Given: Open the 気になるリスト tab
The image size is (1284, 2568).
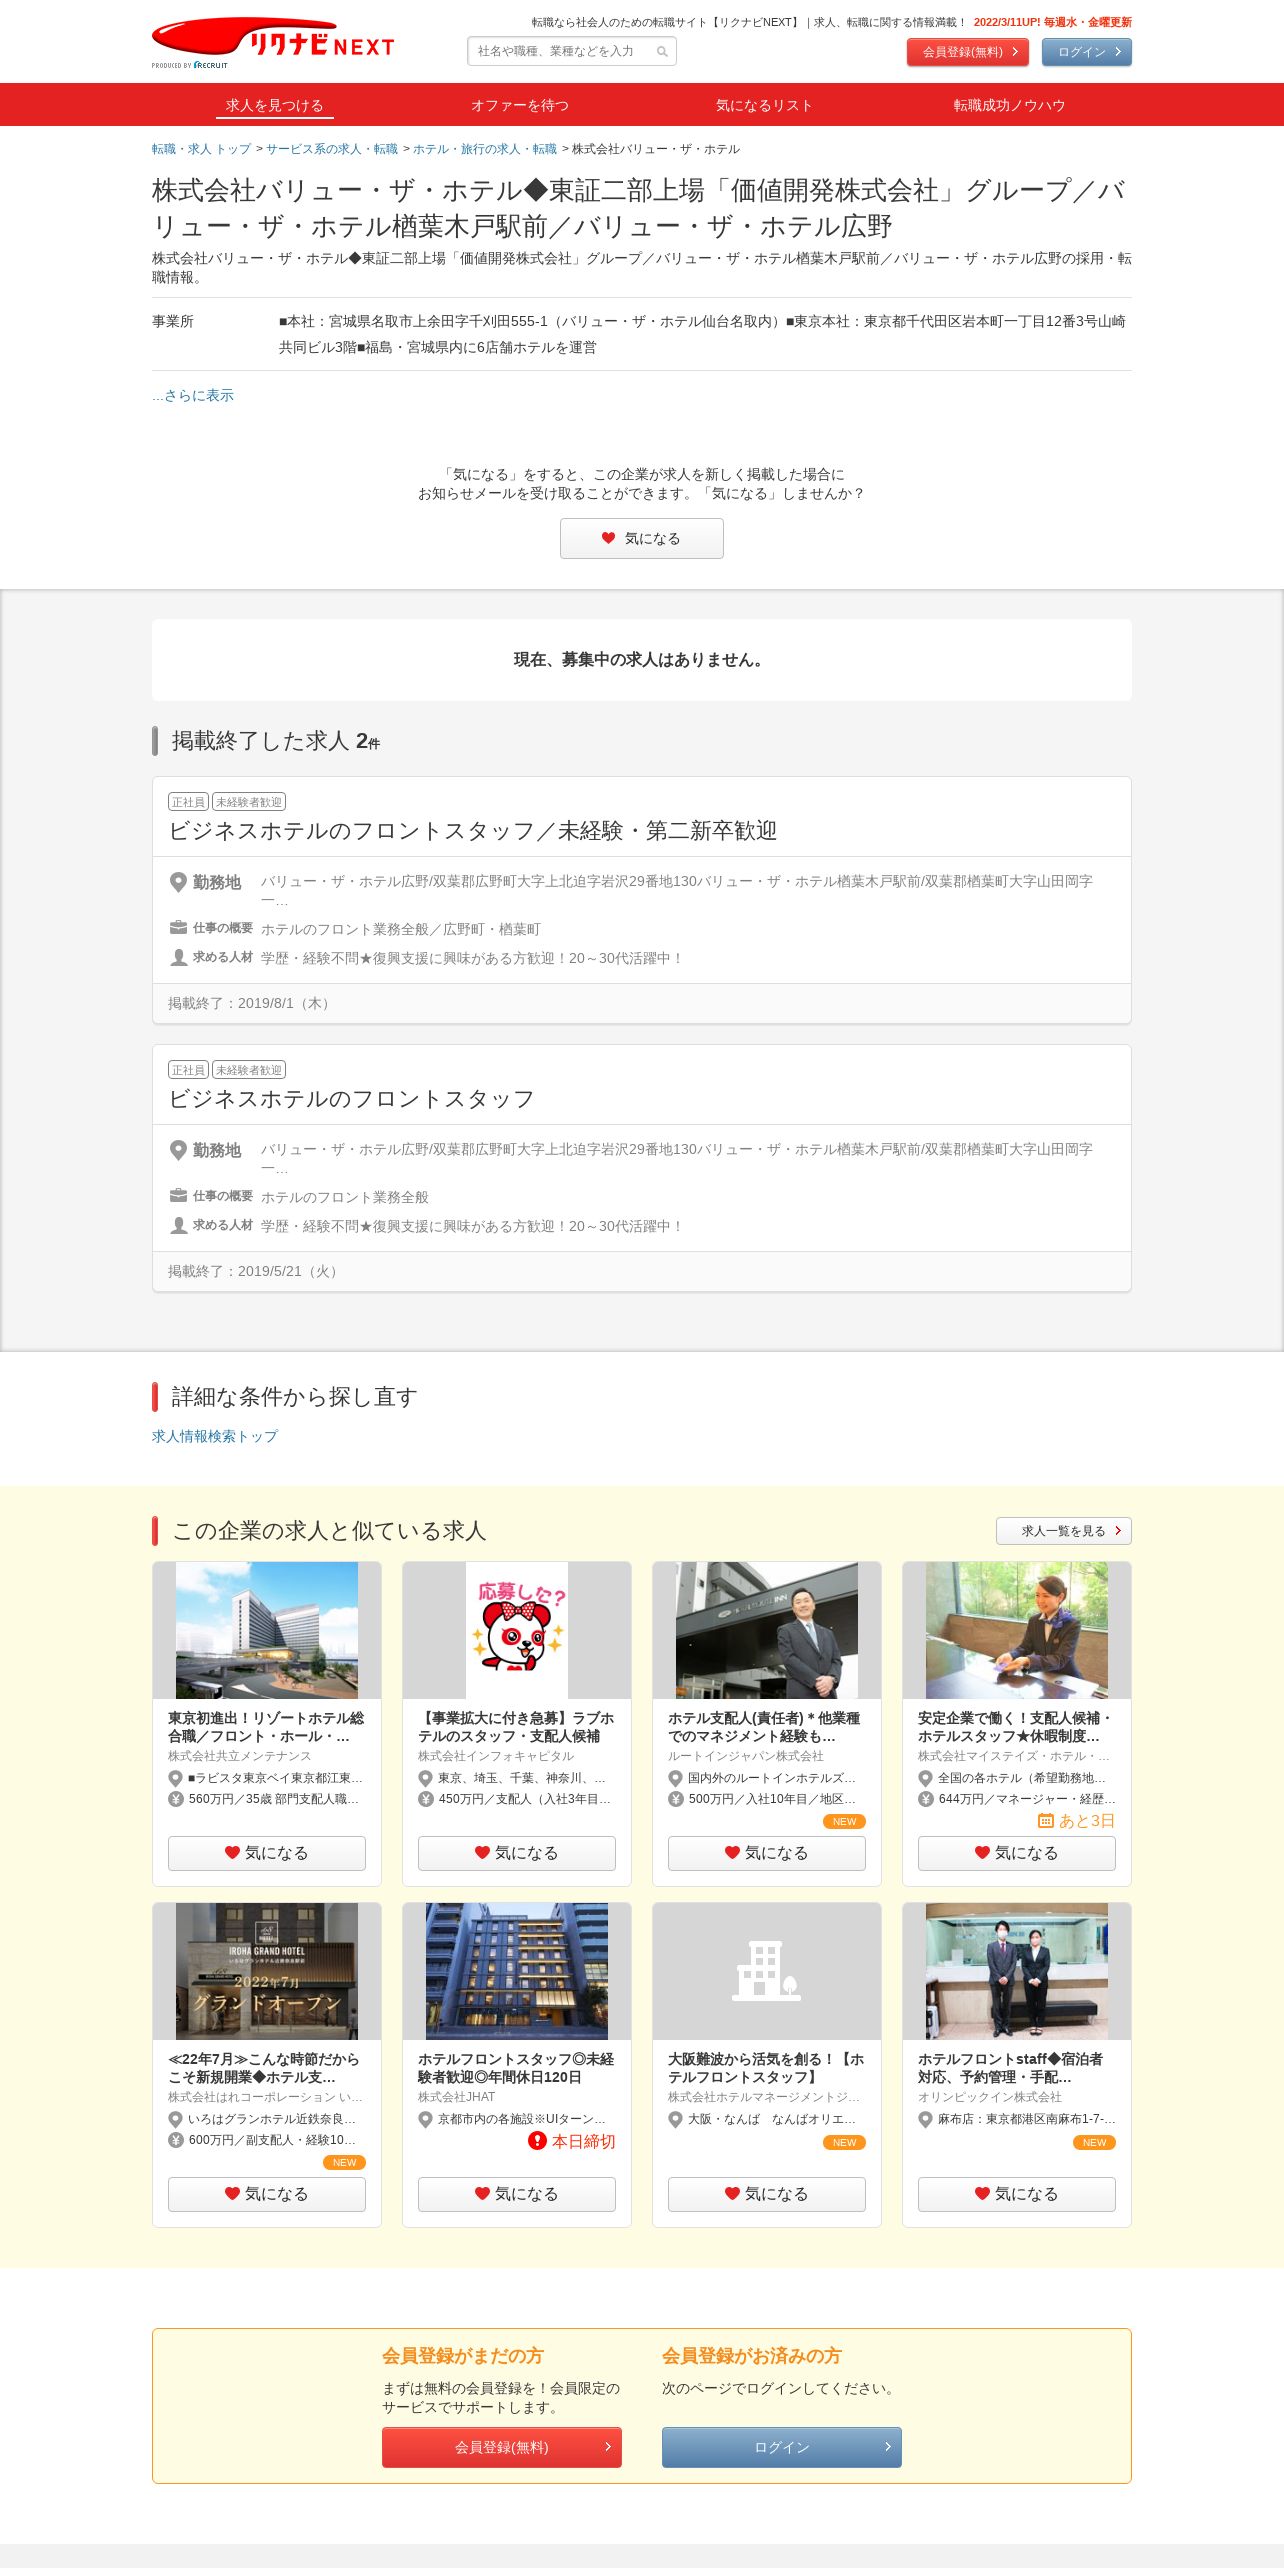Looking at the screenshot, I should tap(764, 105).
